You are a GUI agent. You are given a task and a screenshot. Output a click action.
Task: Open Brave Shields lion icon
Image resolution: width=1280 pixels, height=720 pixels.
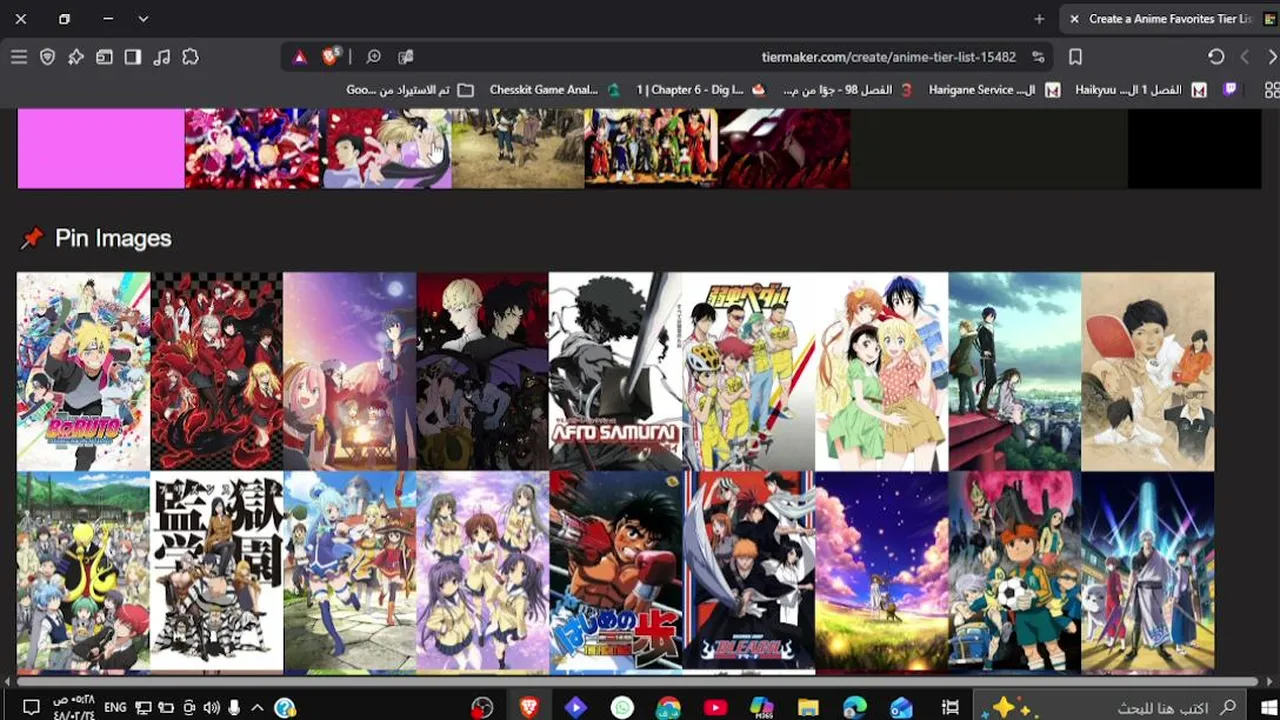pos(330,57)
